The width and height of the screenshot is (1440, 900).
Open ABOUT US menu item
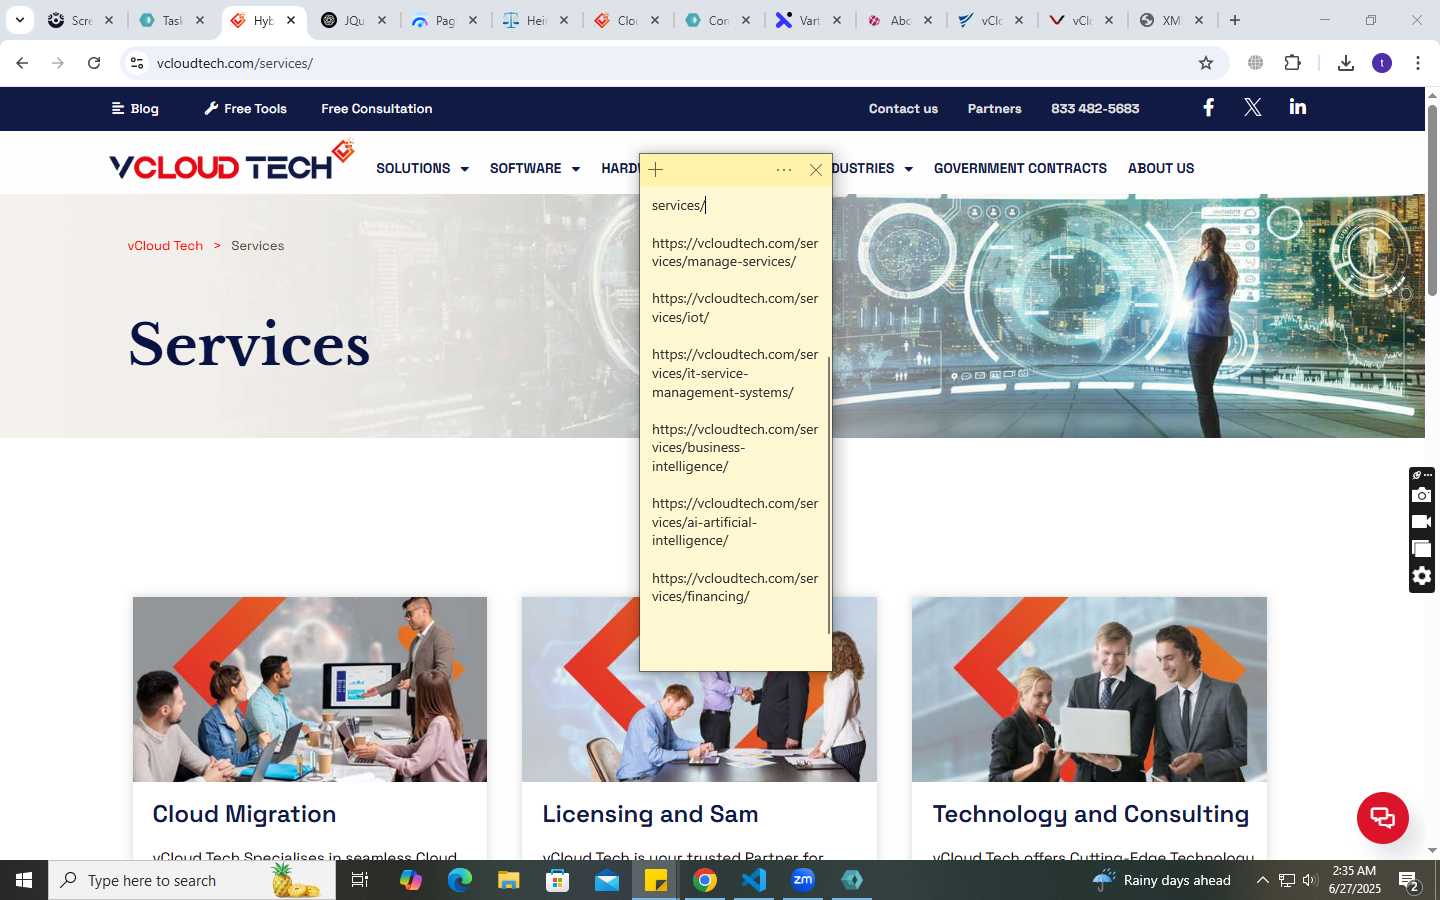click(1161, 168)
